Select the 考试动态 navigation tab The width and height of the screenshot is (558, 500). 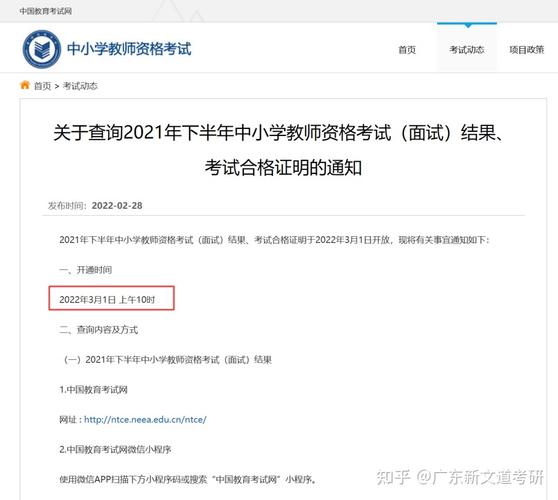467,50
